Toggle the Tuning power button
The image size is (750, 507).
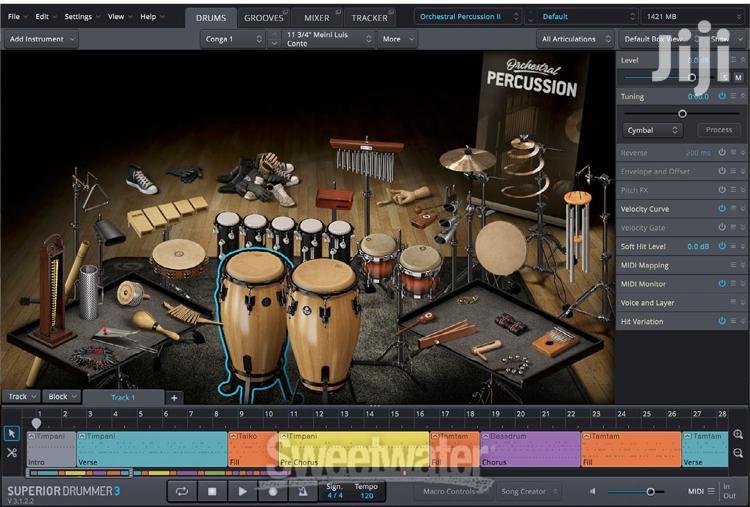point(722,96)
